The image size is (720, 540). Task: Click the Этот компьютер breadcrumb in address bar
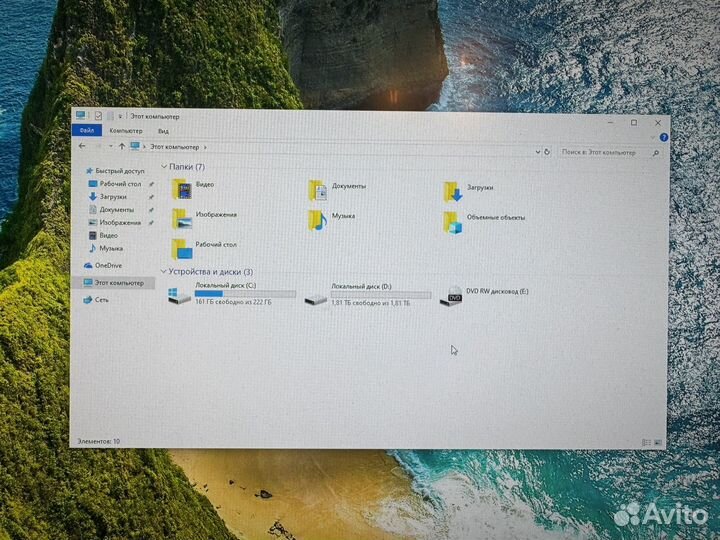(x=175, y=147)
